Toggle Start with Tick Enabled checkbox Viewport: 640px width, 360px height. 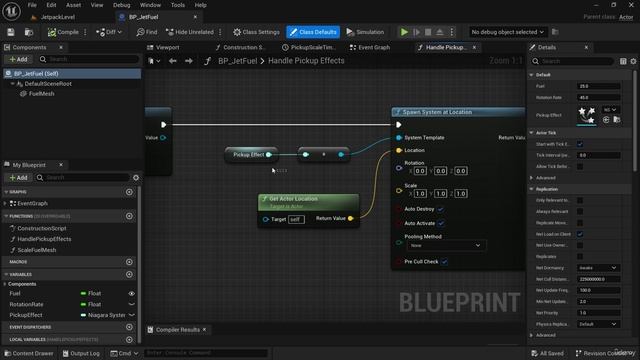click(580, 144)
